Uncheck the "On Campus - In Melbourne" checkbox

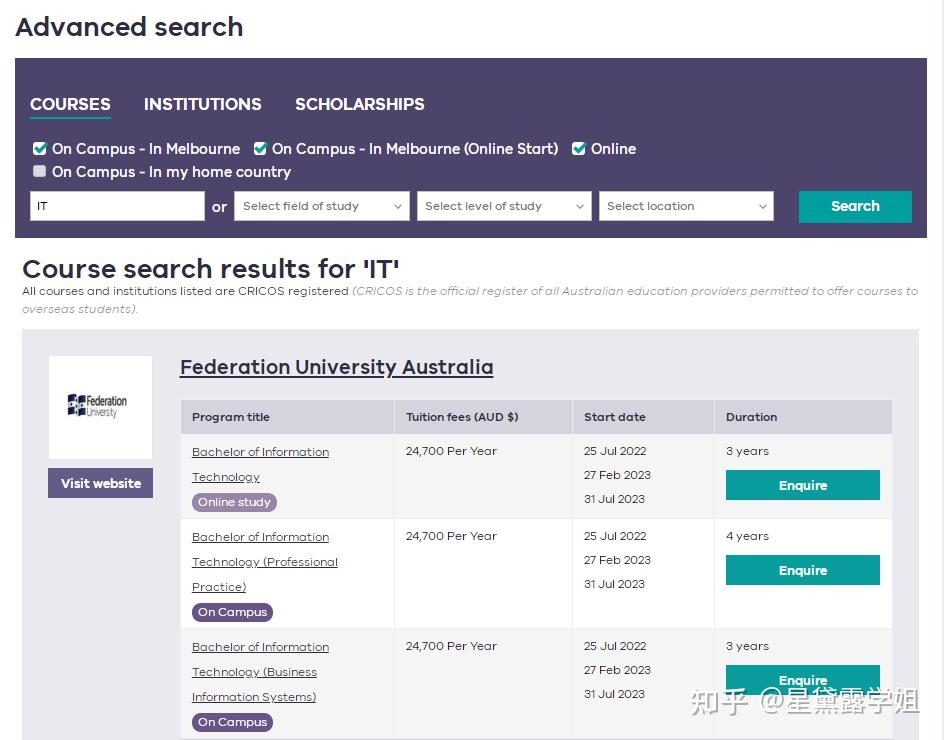click(x=39, y=148)
